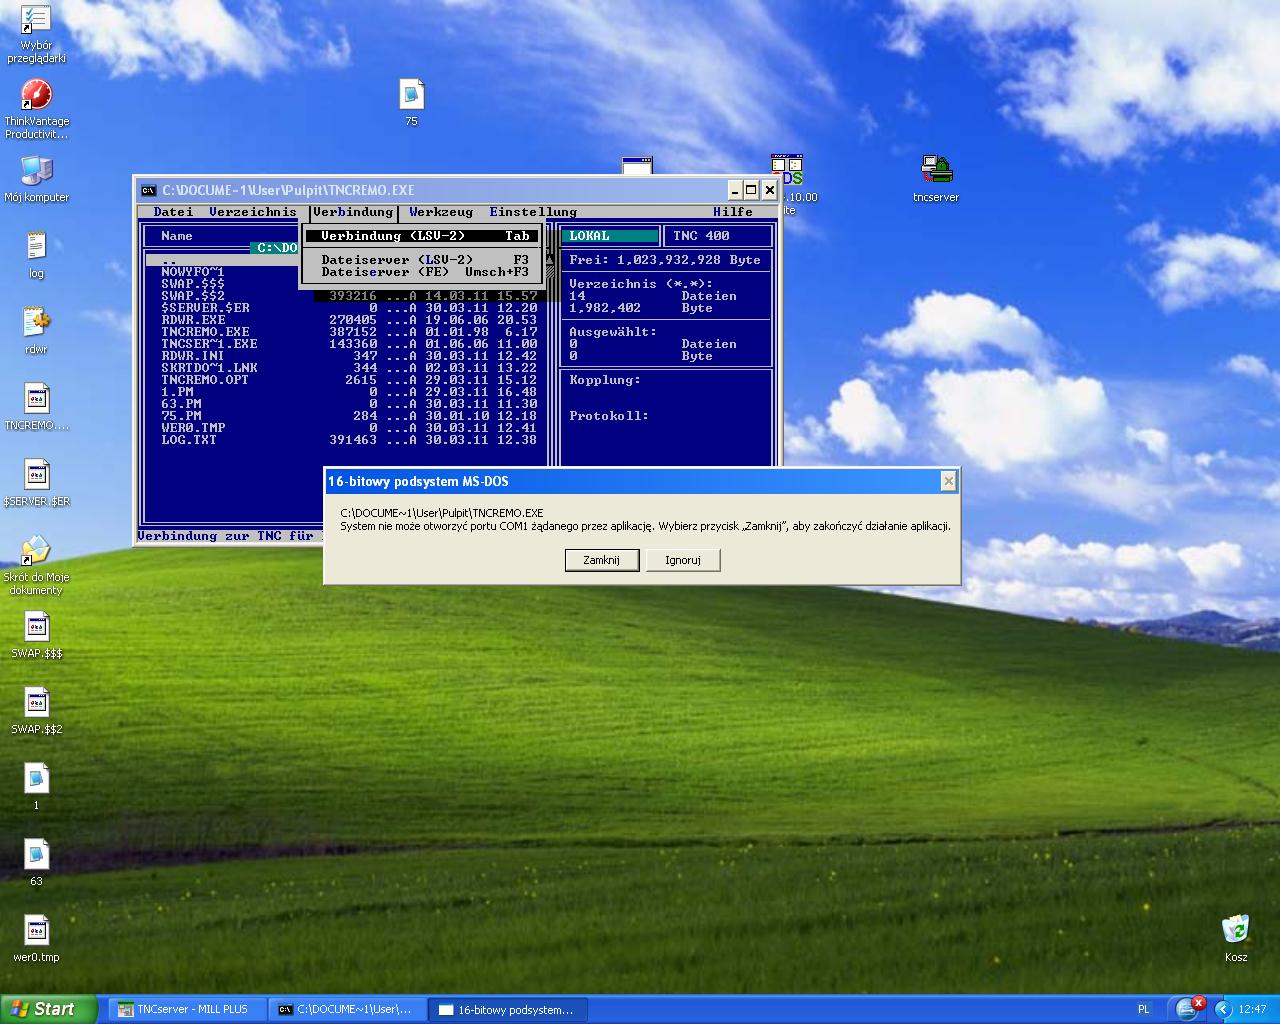1280x1024 pixels.
Task: Click the Name column header
Action: [177, 236]
